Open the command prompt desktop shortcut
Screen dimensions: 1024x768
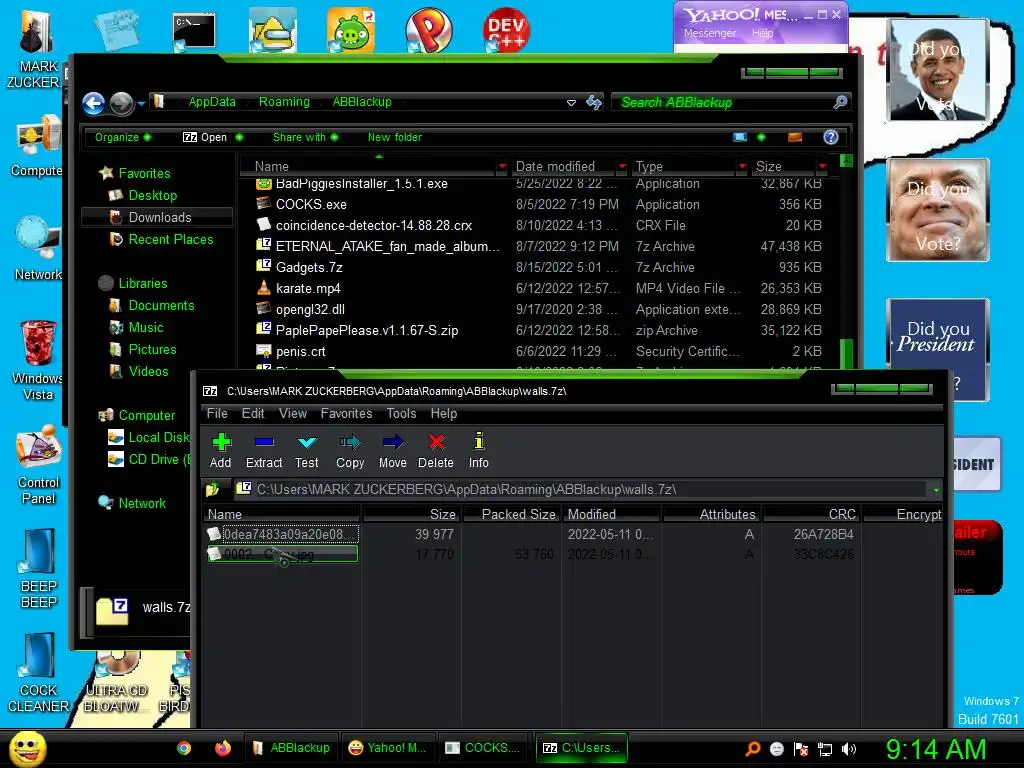194,31
